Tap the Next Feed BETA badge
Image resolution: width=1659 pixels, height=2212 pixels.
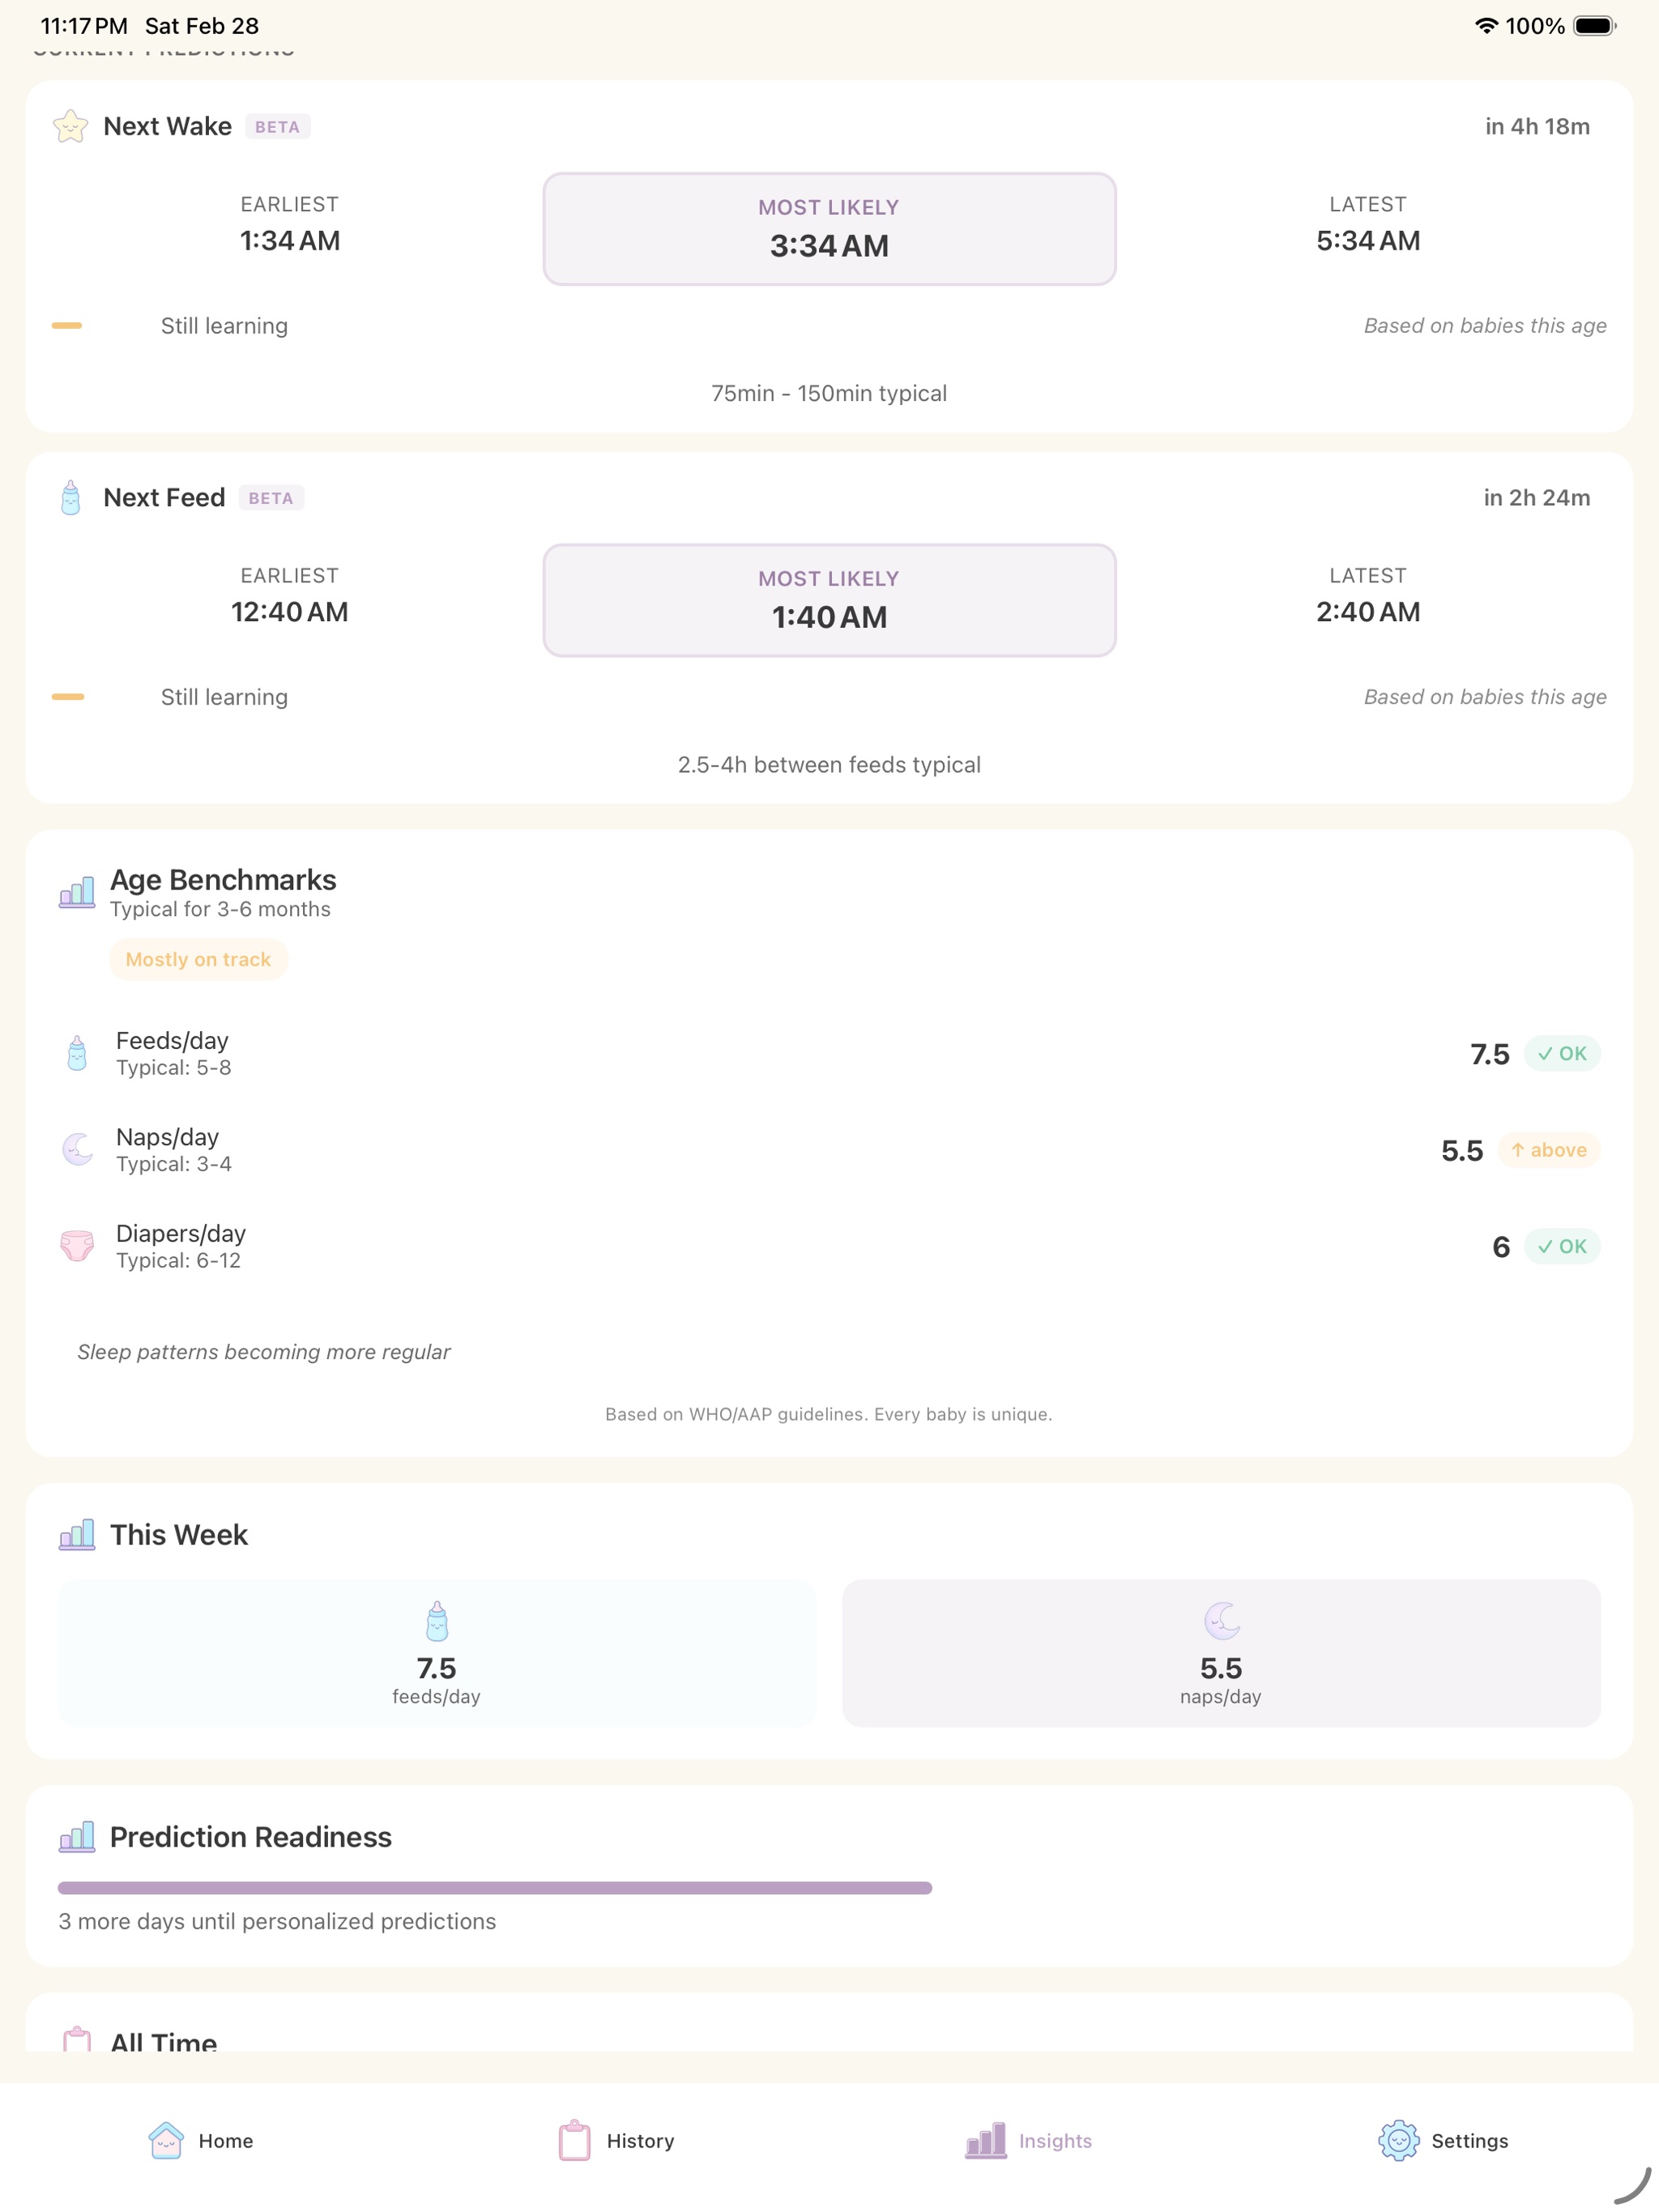click(271, 498)
